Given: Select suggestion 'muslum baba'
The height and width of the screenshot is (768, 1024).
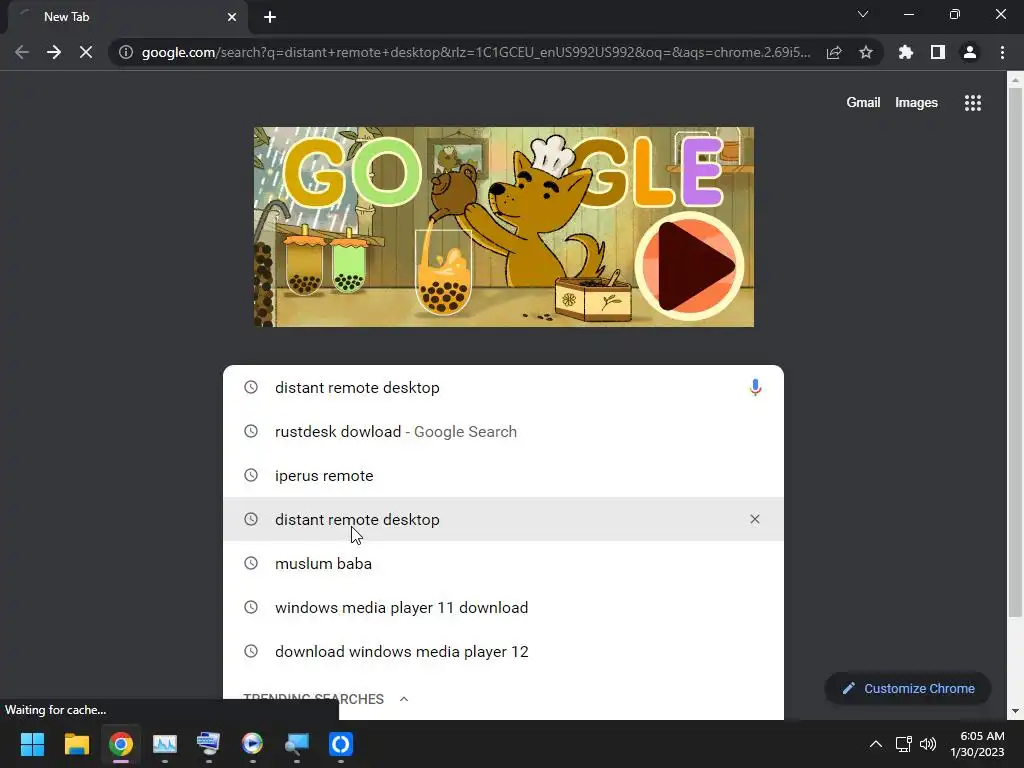Looking at the screenshot, I should 503,564.
